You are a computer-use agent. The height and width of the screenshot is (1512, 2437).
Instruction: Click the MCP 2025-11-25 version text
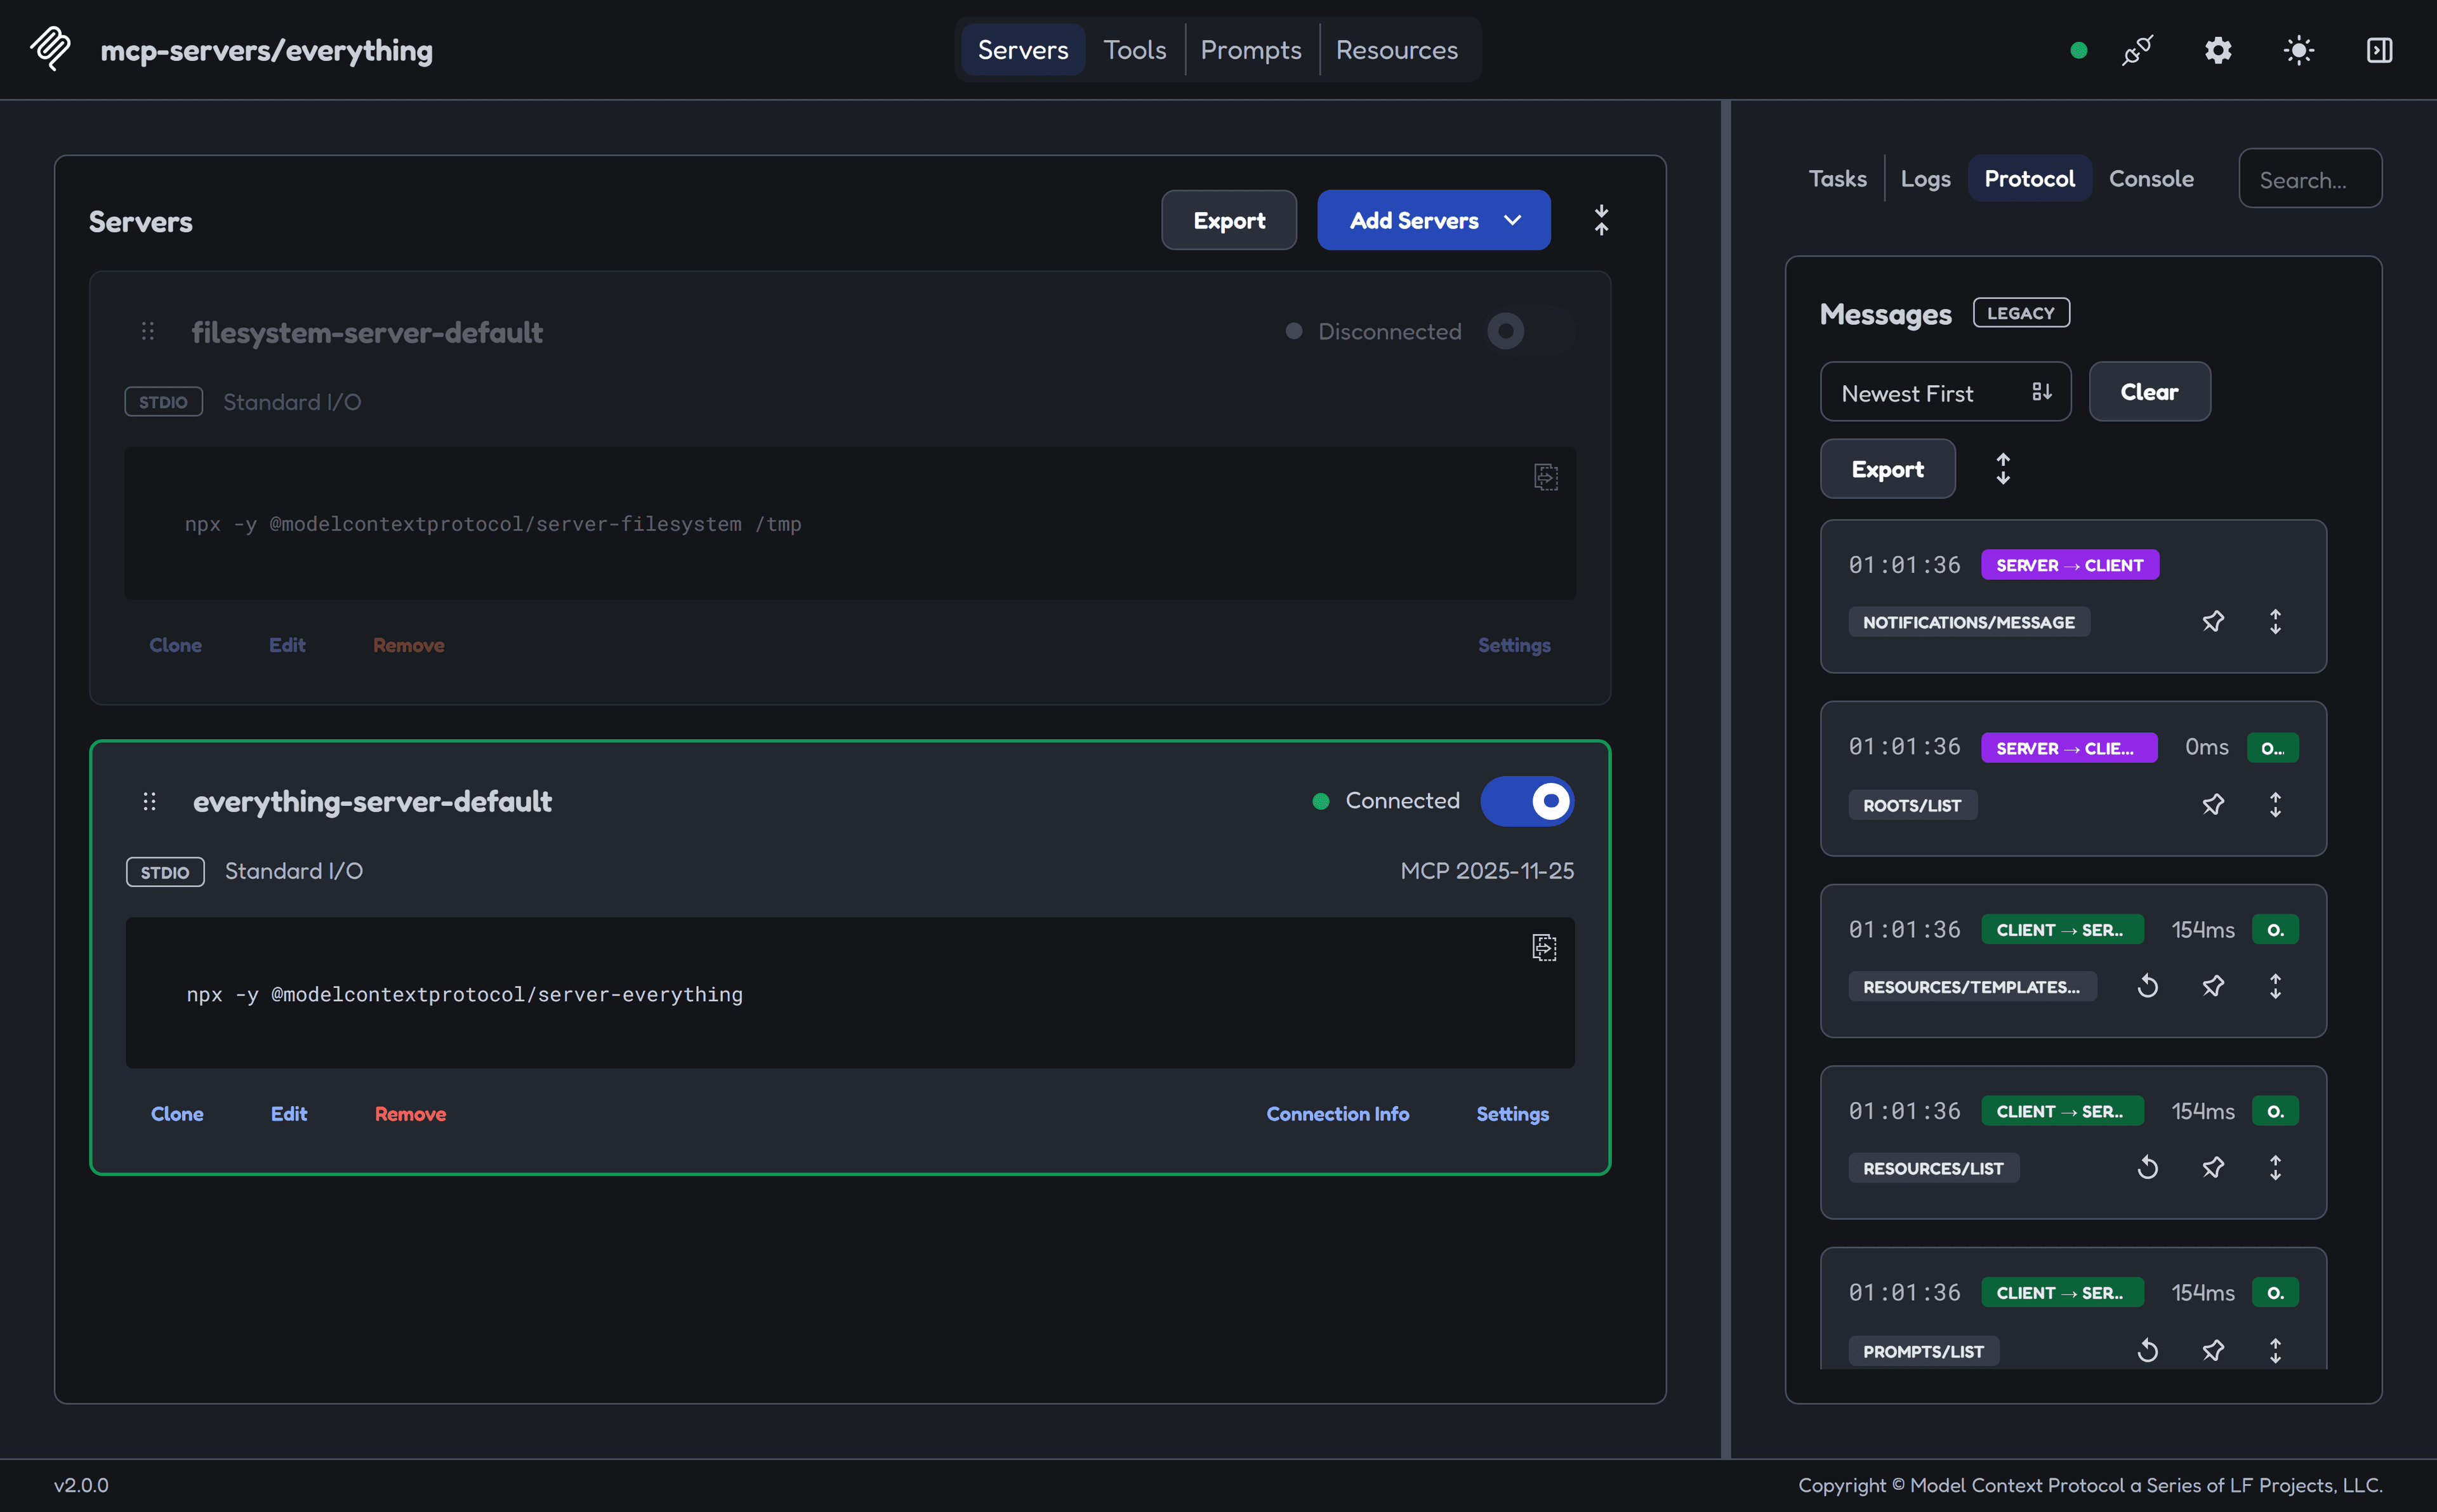(1487, 871)
